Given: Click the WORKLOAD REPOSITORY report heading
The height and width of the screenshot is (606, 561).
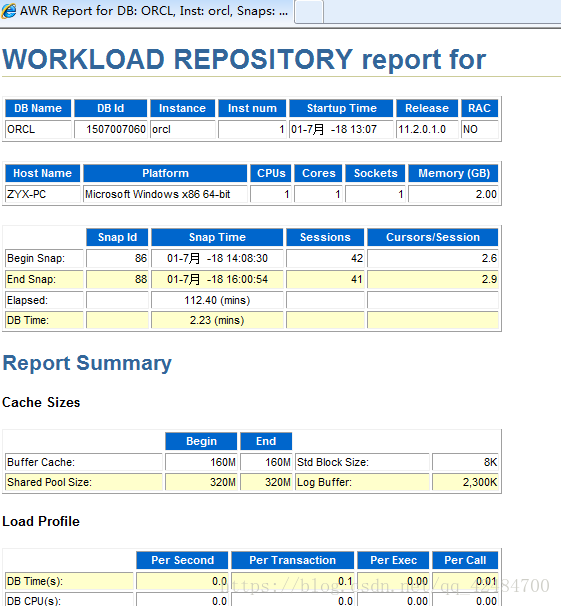Looking at the screenshot, I should 244,60.
